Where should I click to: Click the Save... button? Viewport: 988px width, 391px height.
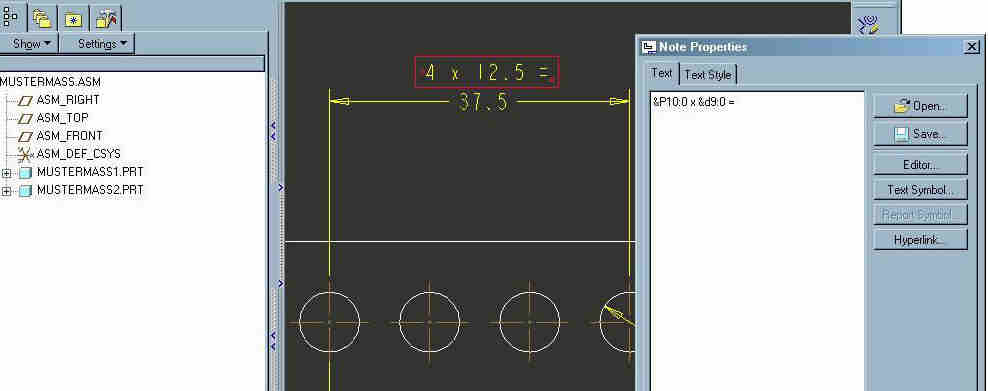pos(920,134)
